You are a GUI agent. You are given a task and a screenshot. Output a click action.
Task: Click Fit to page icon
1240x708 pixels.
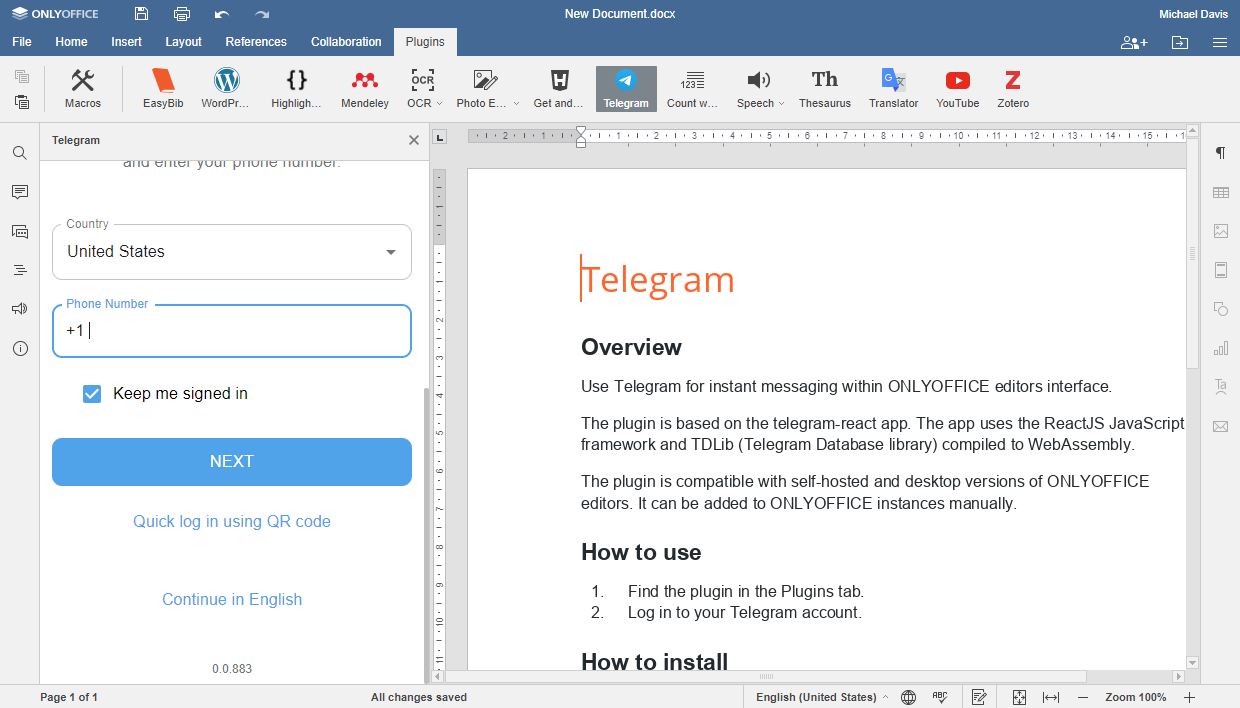(1019, 697)
